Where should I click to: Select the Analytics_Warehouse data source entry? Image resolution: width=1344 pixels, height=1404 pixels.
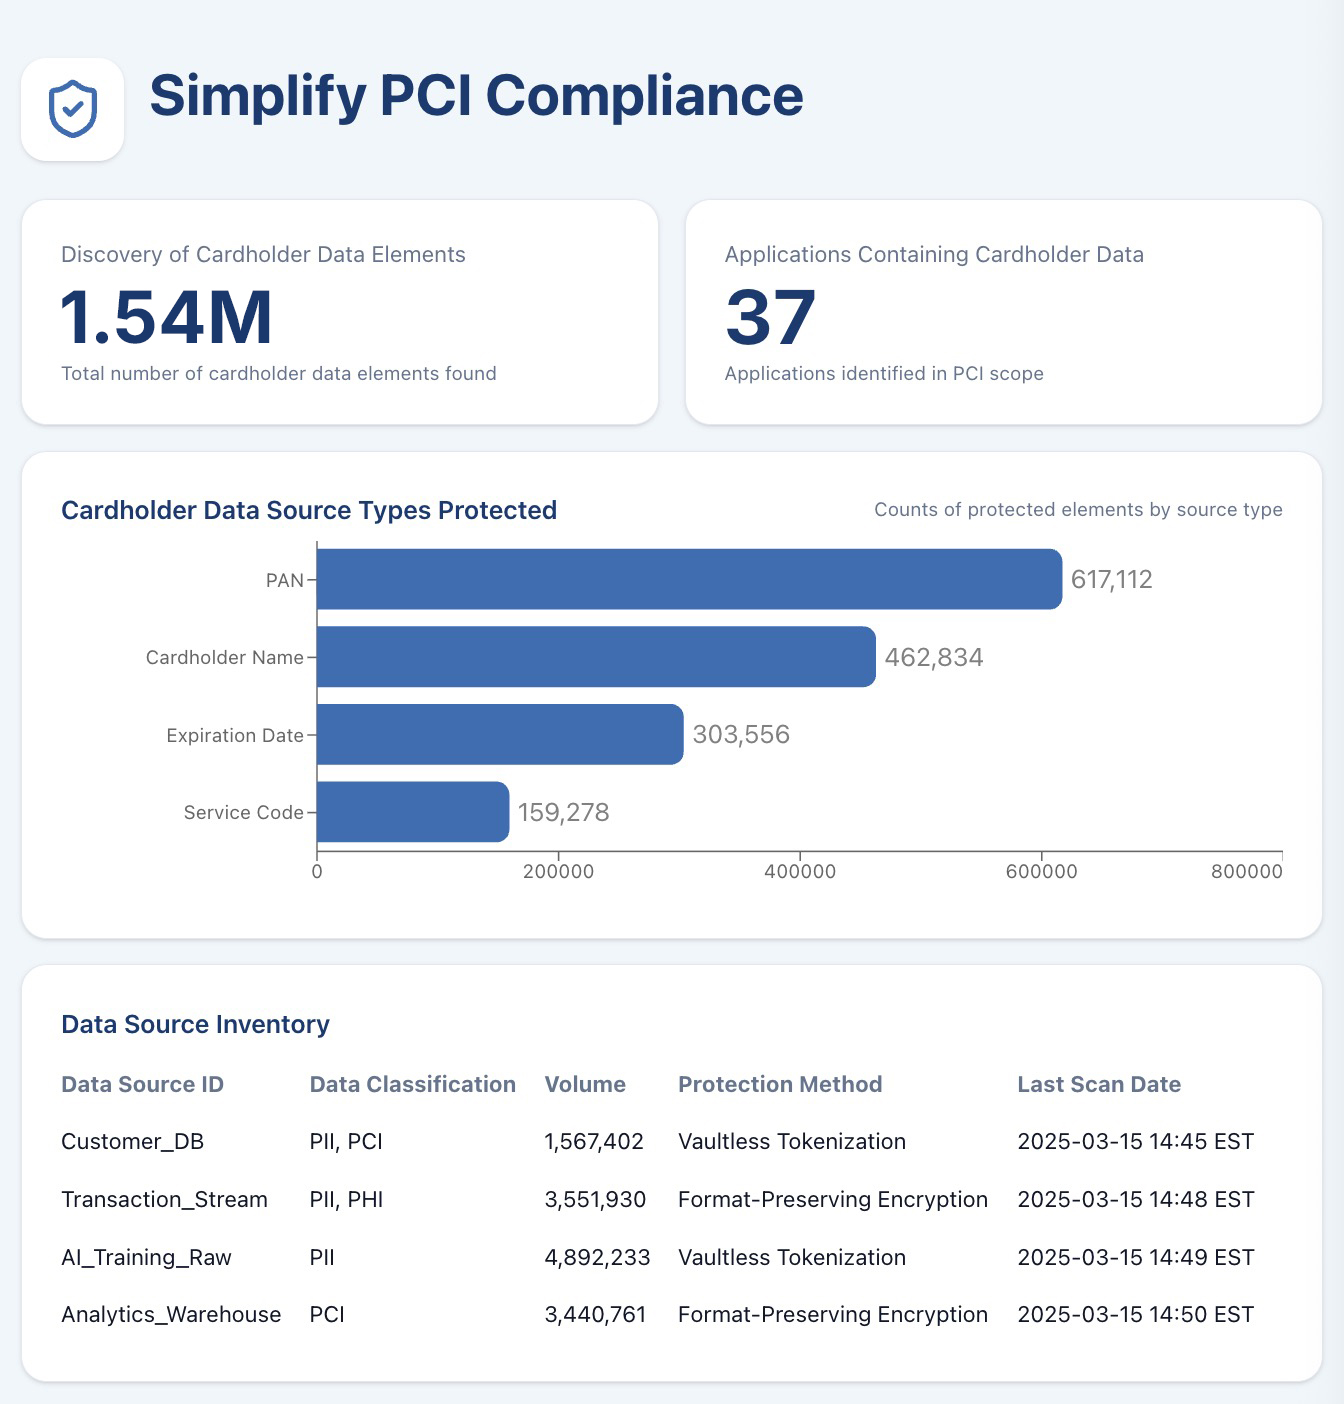click(x=171, y=1315)
